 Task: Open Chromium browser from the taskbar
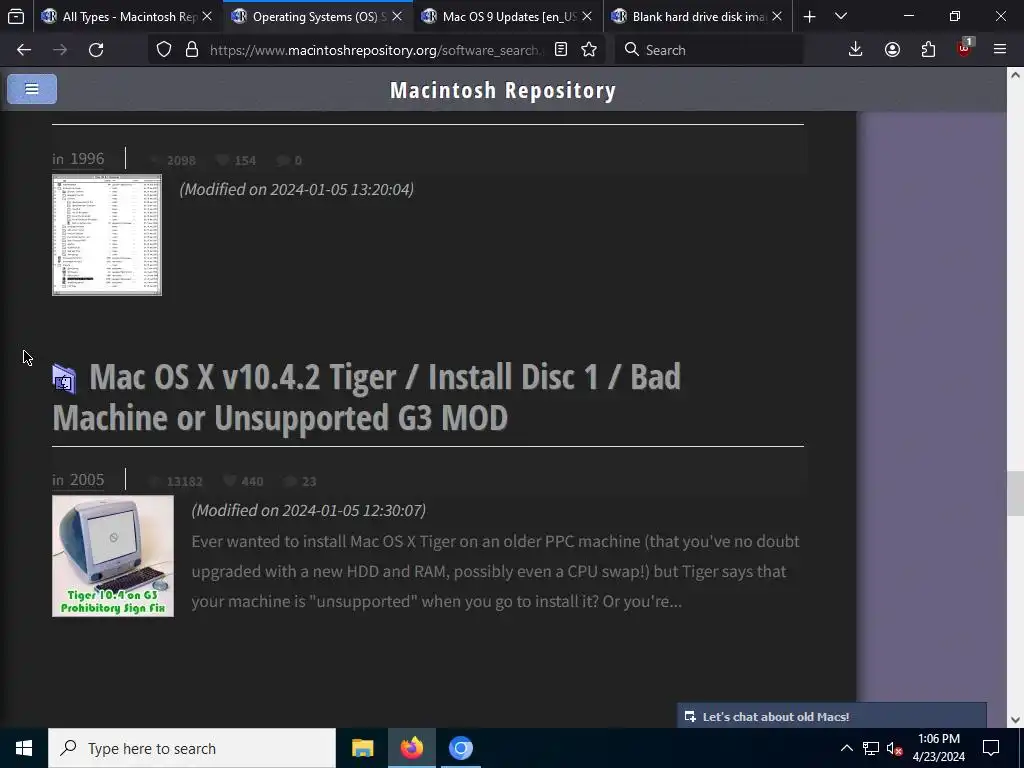click(x=460, y=748)
